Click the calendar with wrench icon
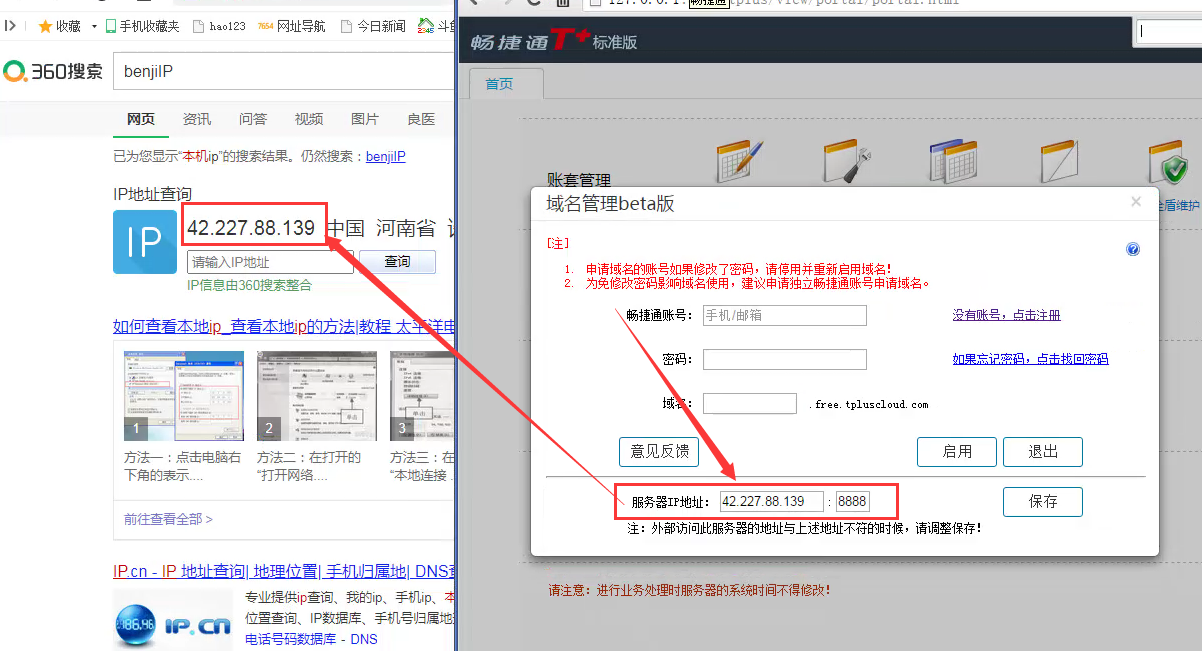 848,162
